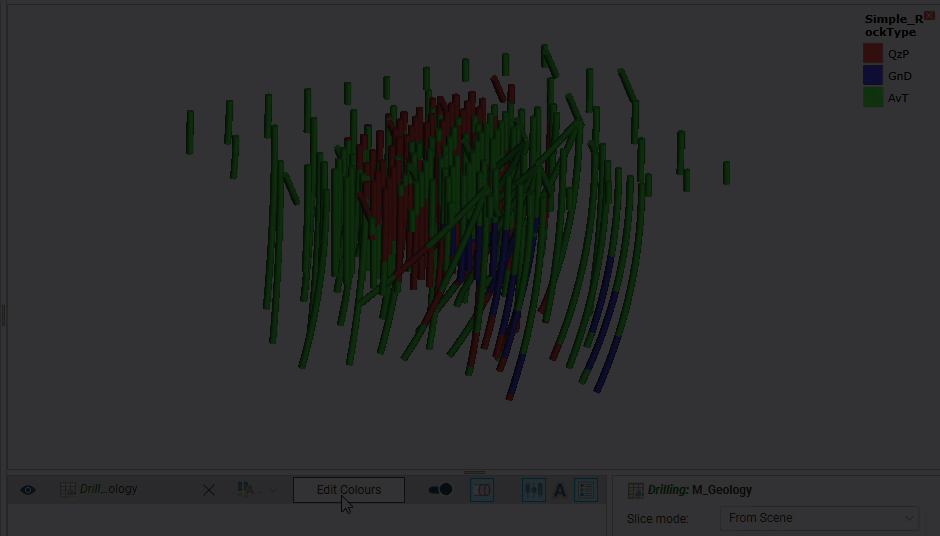Screen dimensions: 940x536
Task: Click the splitter handle above the shape list
Action: click(474, 472)
